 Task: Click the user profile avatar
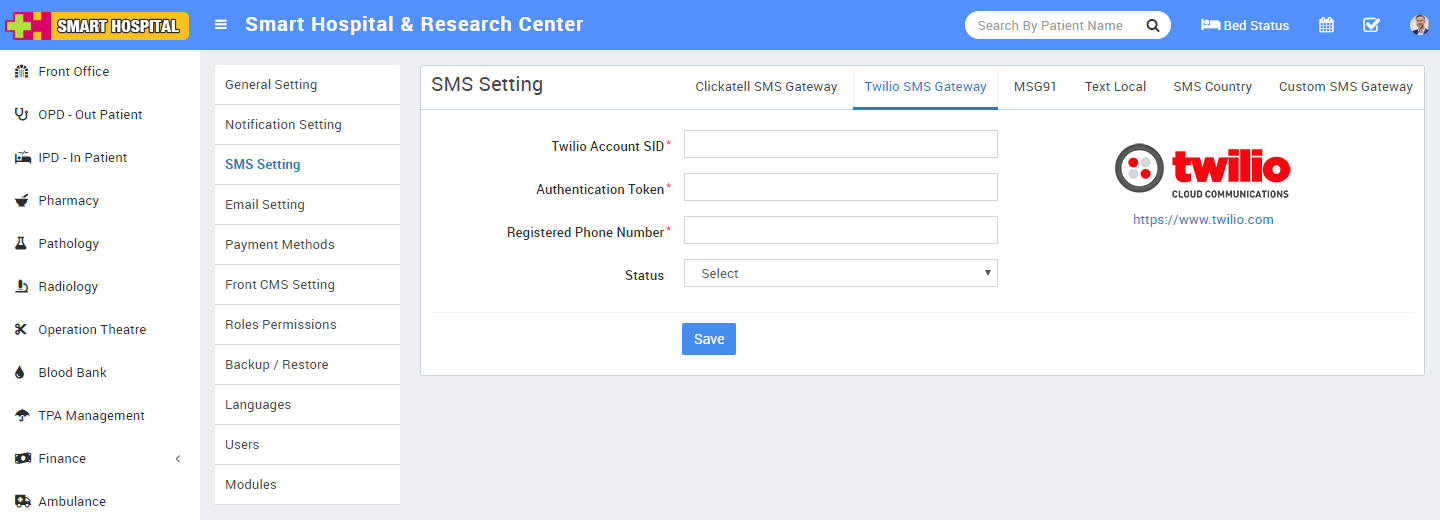pos(1419,25)
